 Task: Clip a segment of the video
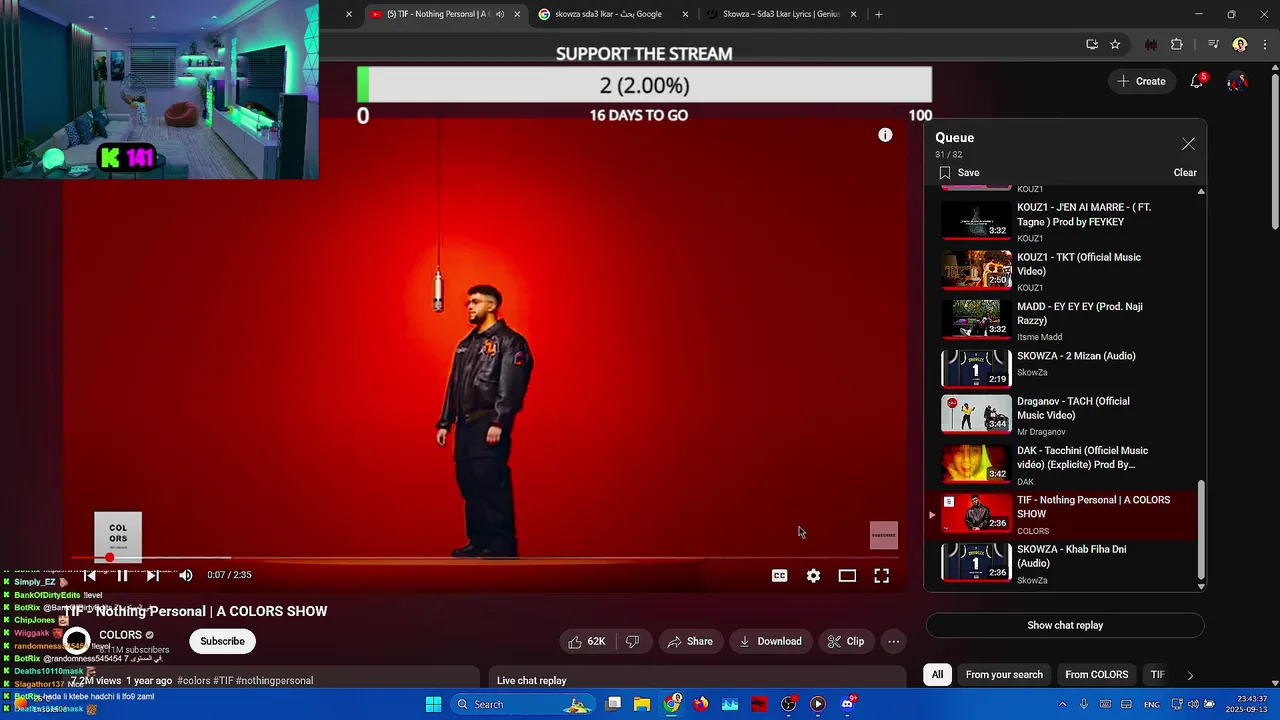click(845, 641)
